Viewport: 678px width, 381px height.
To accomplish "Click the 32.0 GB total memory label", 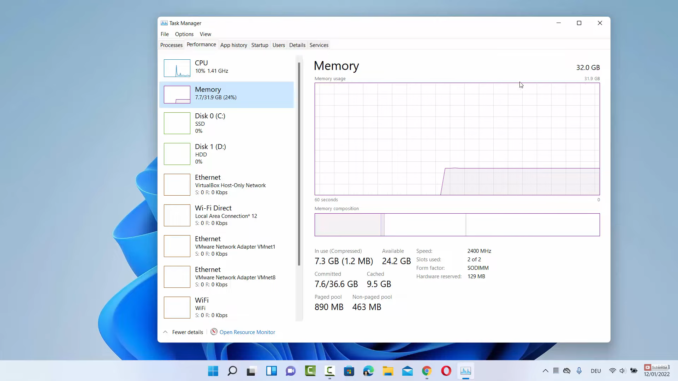I will [x=588, y=67].
